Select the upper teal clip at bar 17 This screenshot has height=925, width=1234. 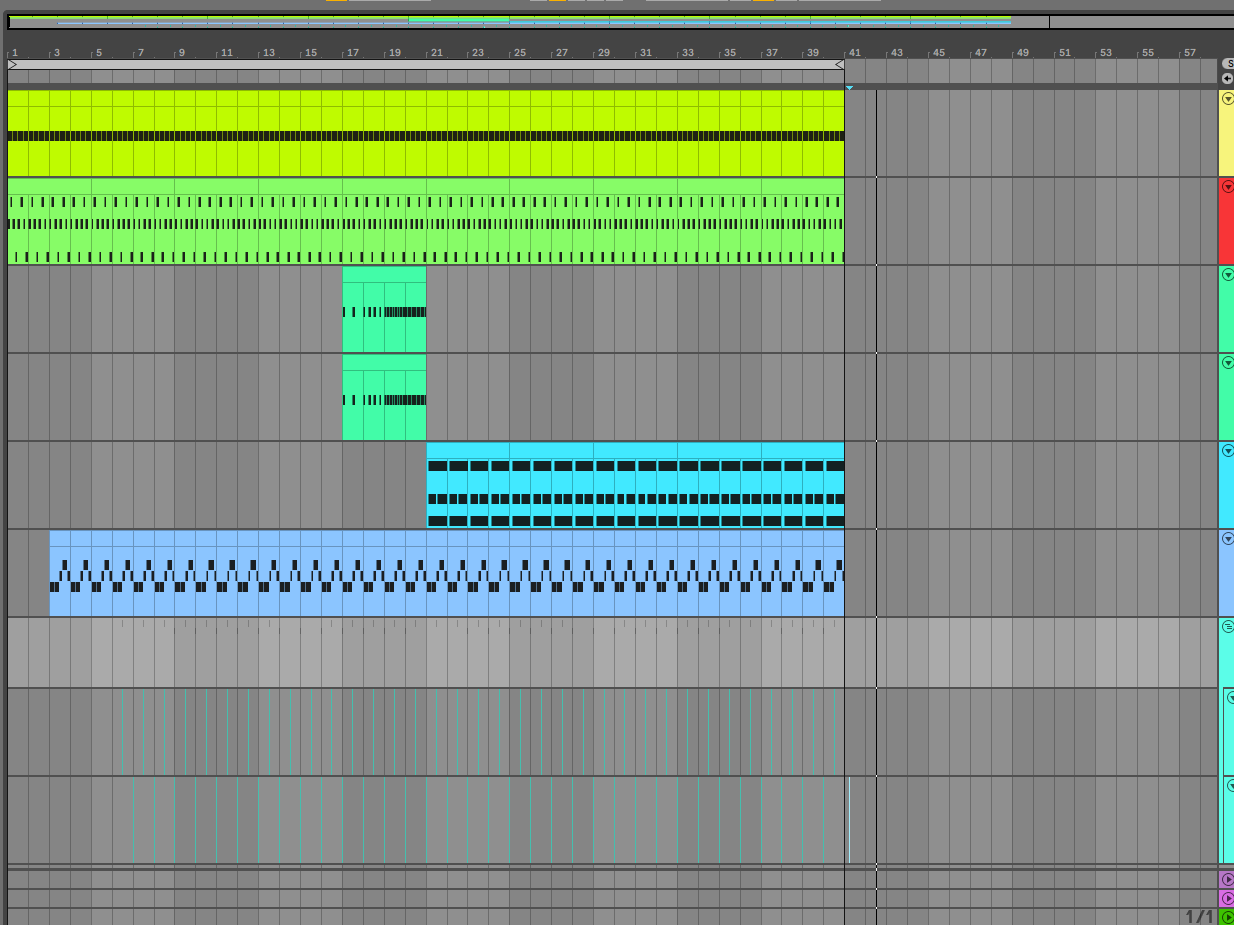pos(384,309)
